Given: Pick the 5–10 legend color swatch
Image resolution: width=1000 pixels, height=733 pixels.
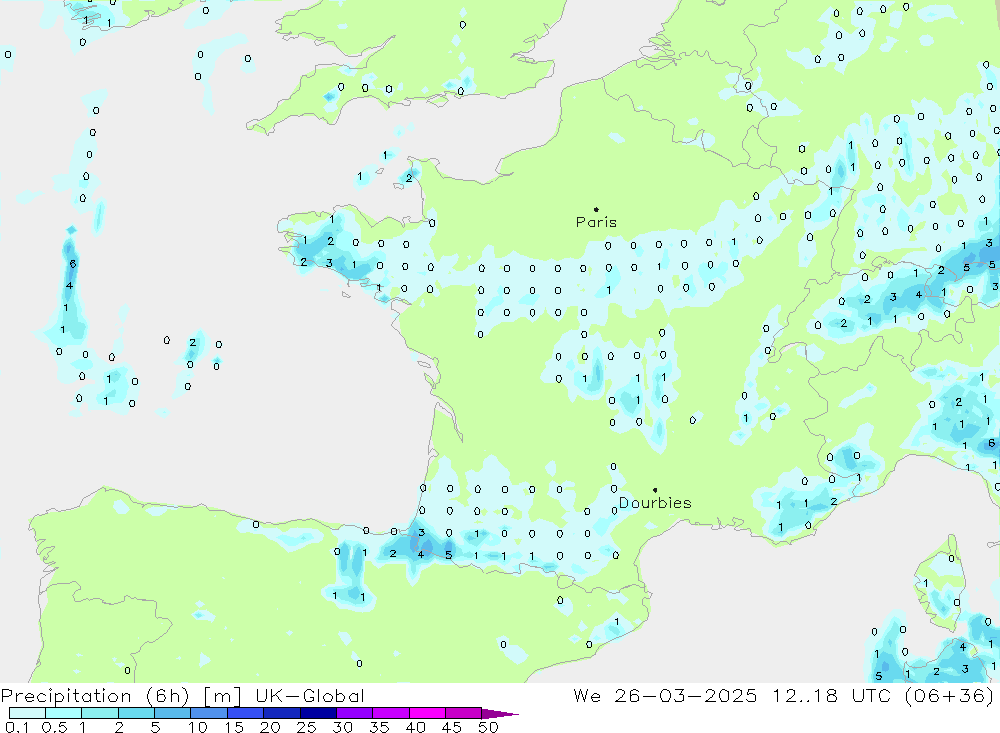Looking at the screenshot, I should point(173,713).
